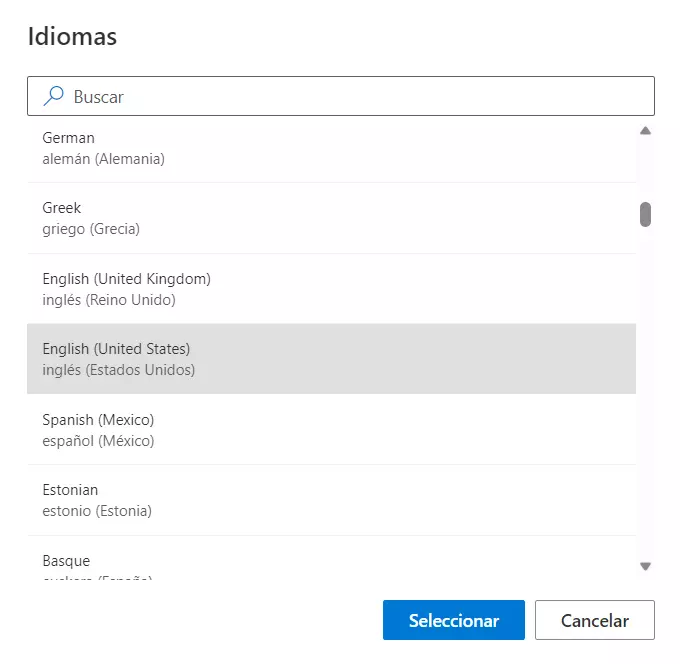Click the "griego (Grecia)" subtitle text

pyautogui.click(x=91, y=229)
